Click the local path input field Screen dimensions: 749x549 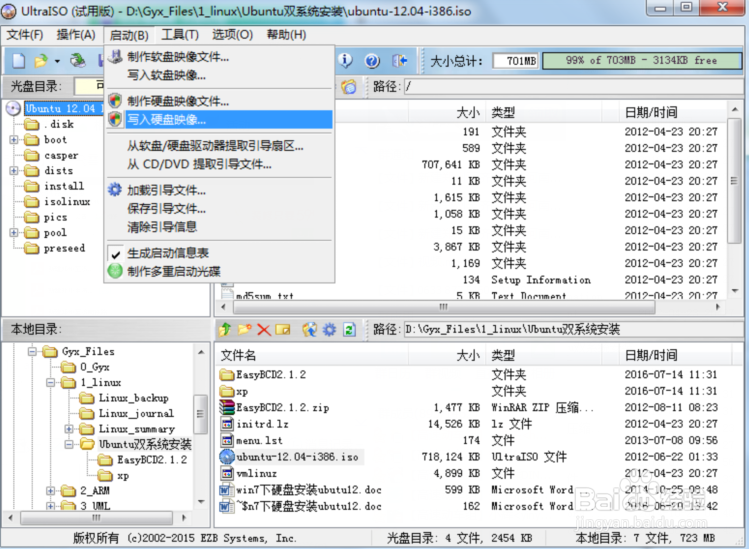coord(573,329)
